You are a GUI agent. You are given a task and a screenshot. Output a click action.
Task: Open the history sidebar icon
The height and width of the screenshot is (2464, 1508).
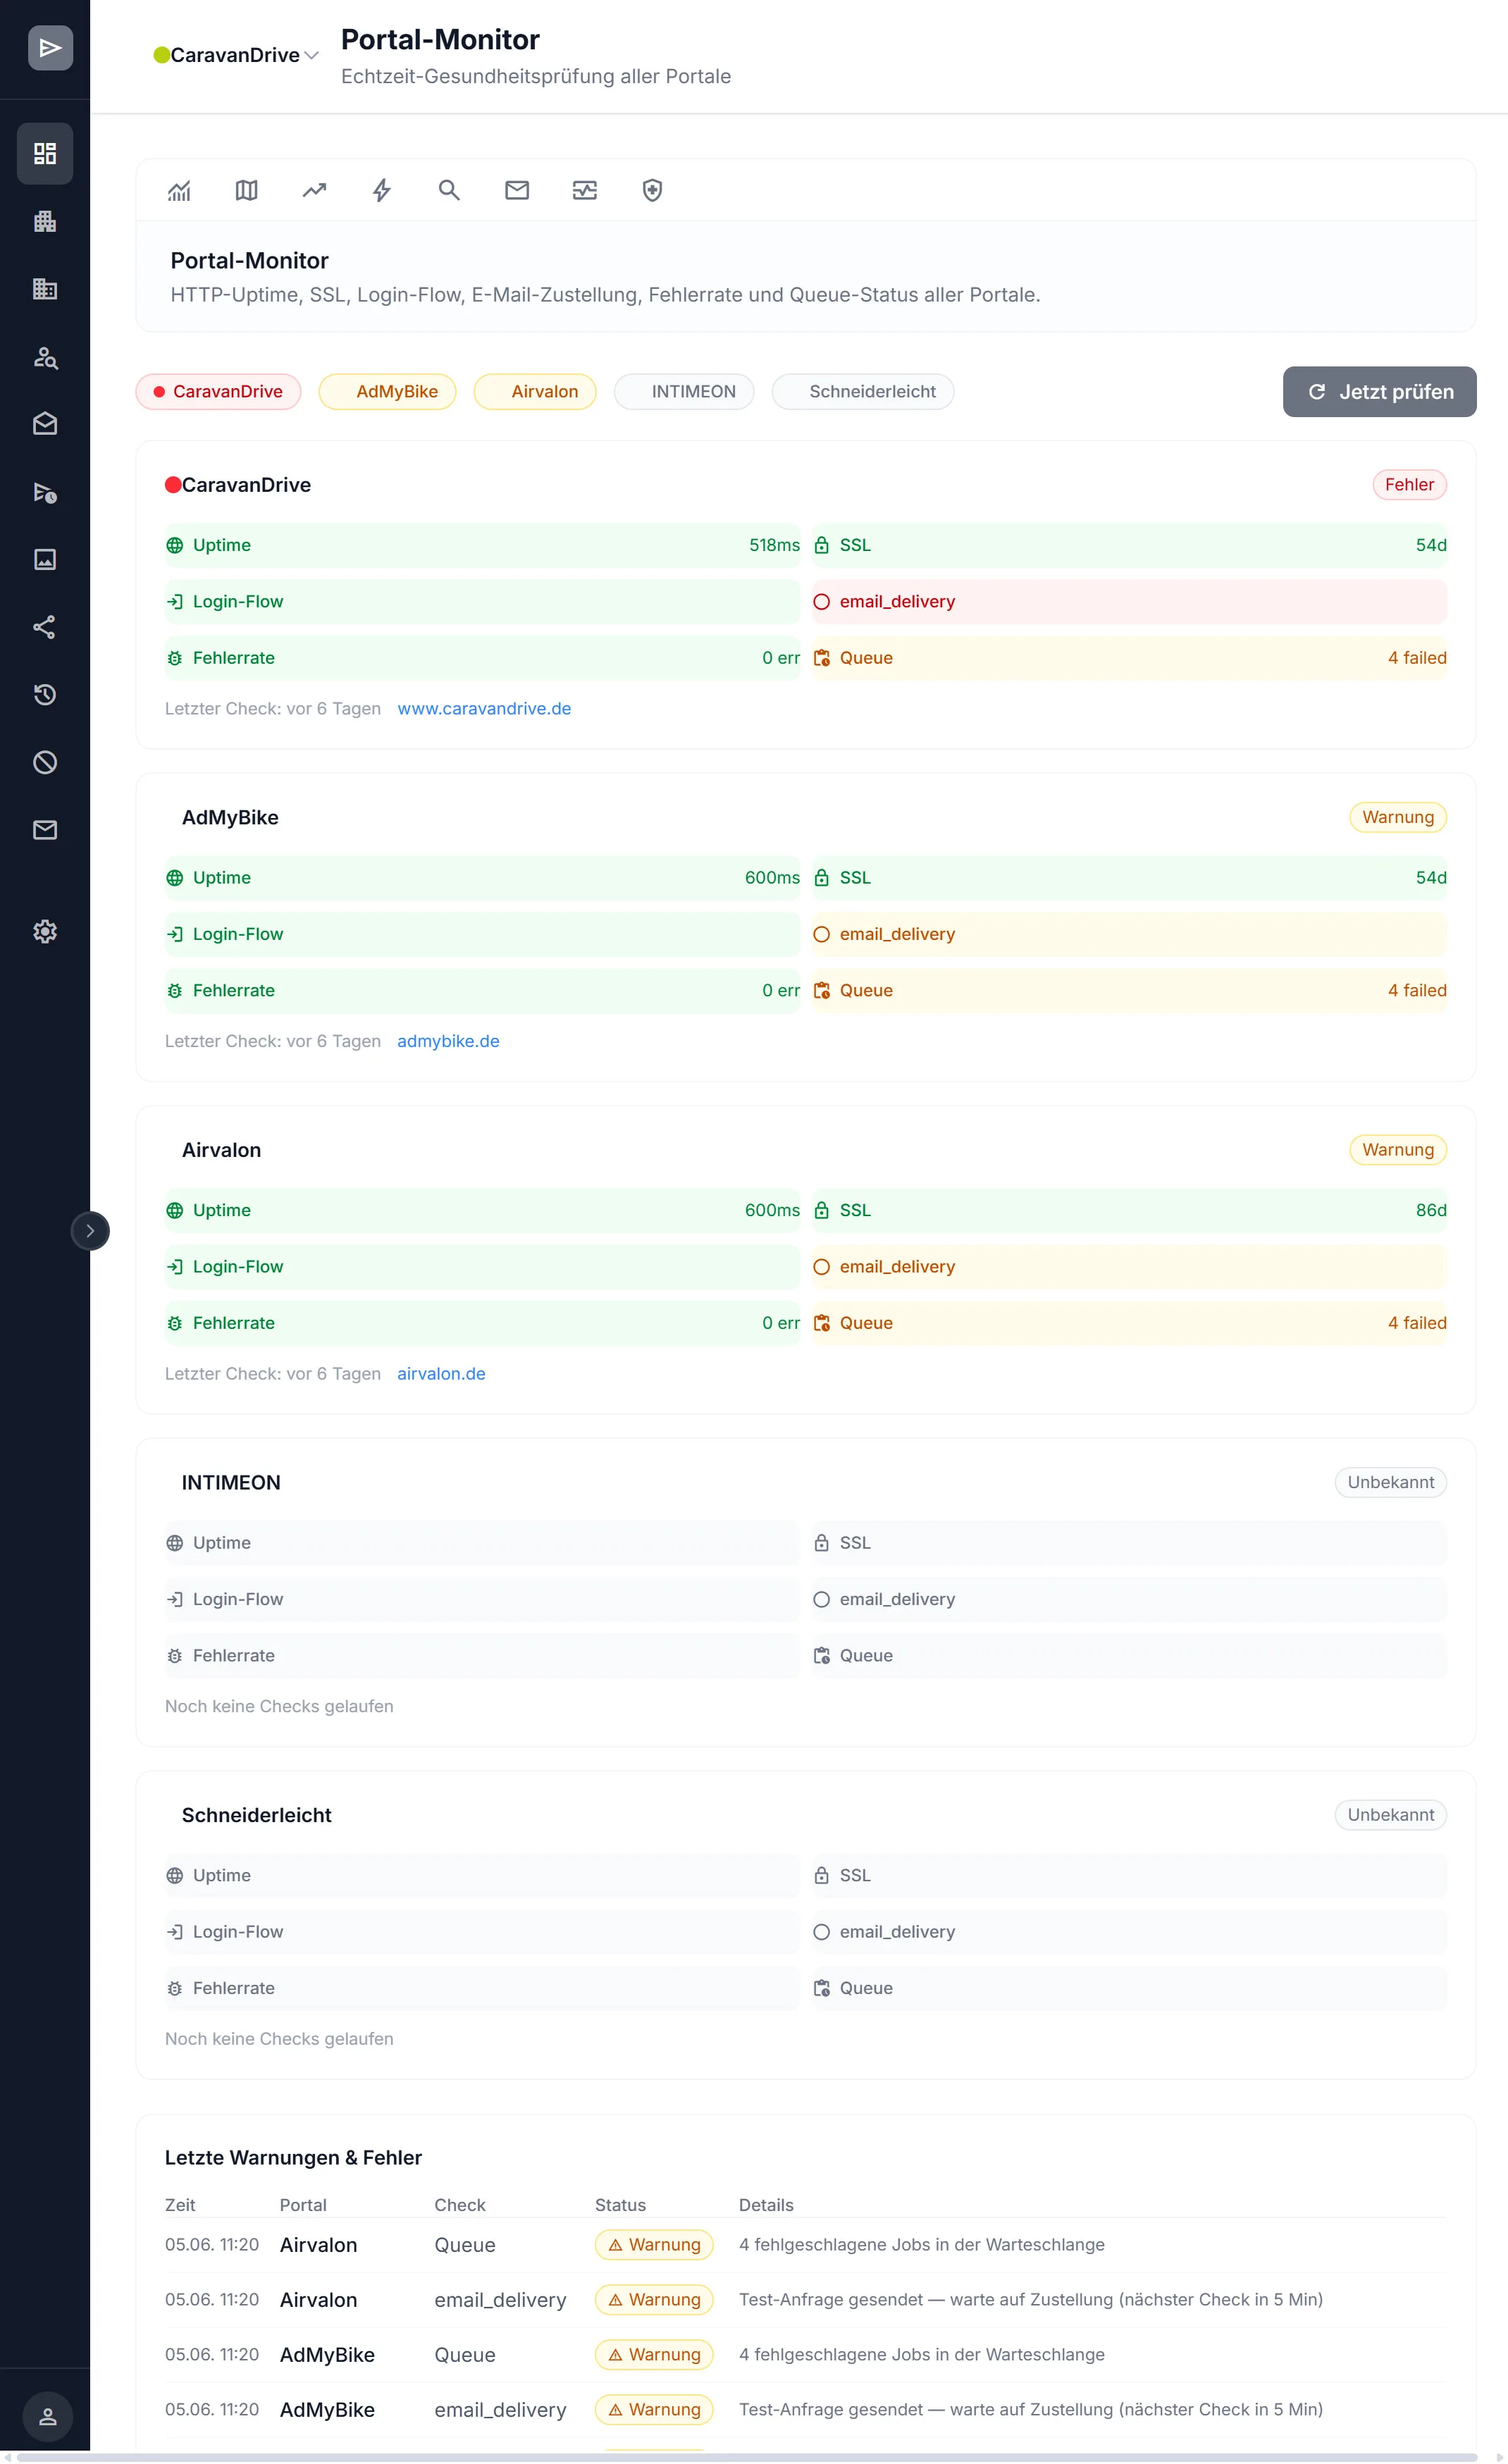click(x=45, y=695)
